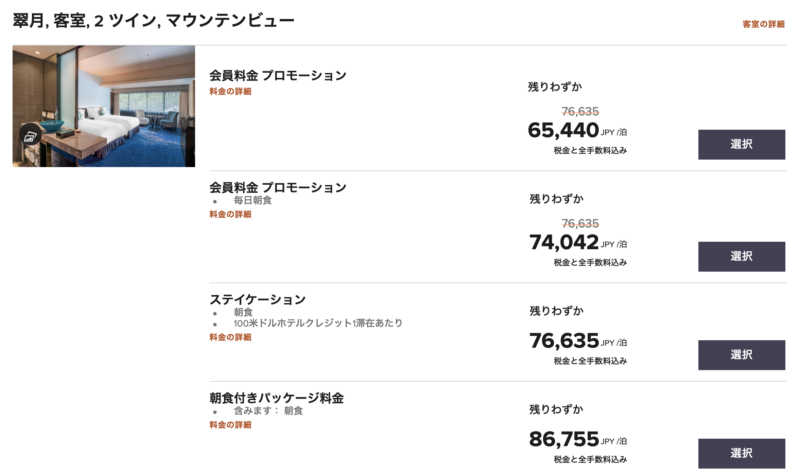Click the 65,440 JPY price text

click(563, 130)
